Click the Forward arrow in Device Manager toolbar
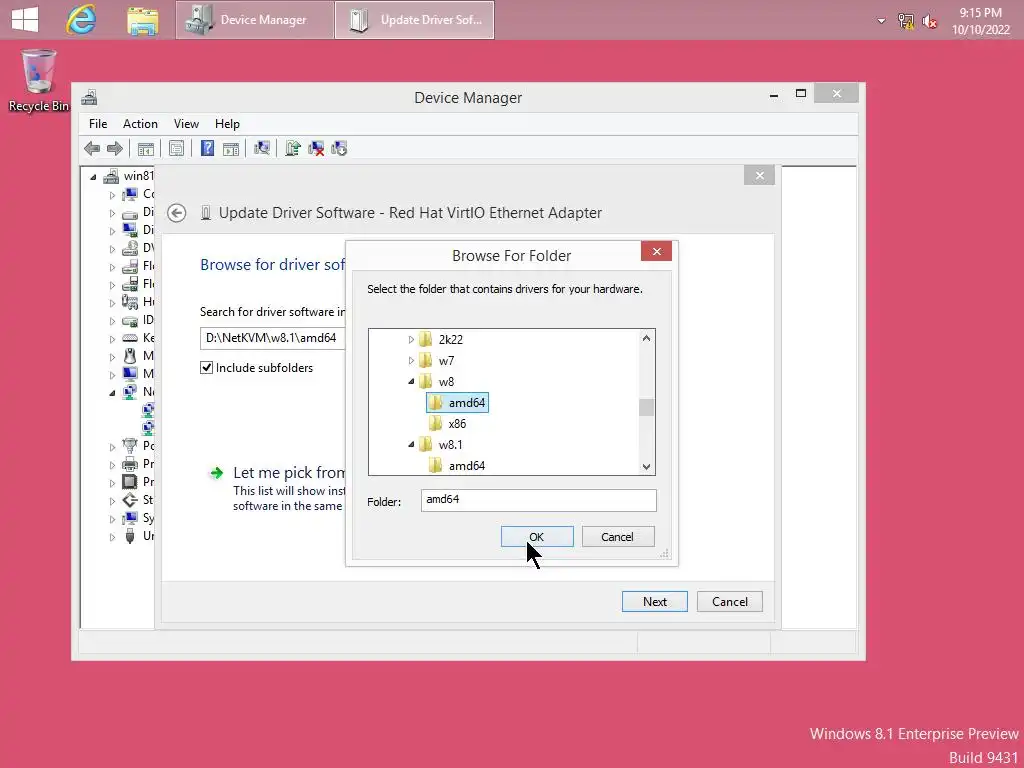The image size is (1024, 768). pyautogui.click(x=115, y=148)
